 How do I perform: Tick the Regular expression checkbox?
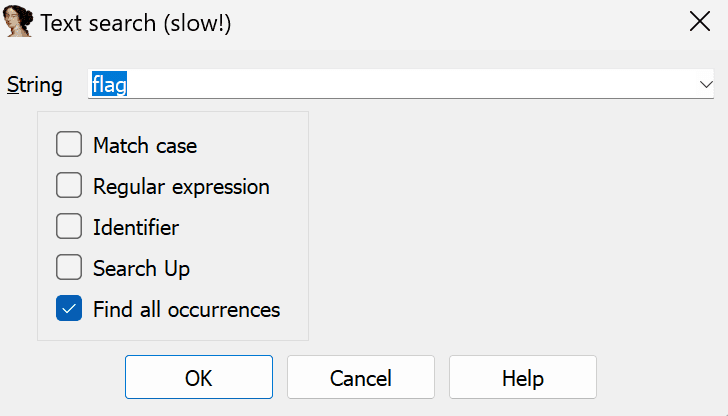click(x=69, y=185)
